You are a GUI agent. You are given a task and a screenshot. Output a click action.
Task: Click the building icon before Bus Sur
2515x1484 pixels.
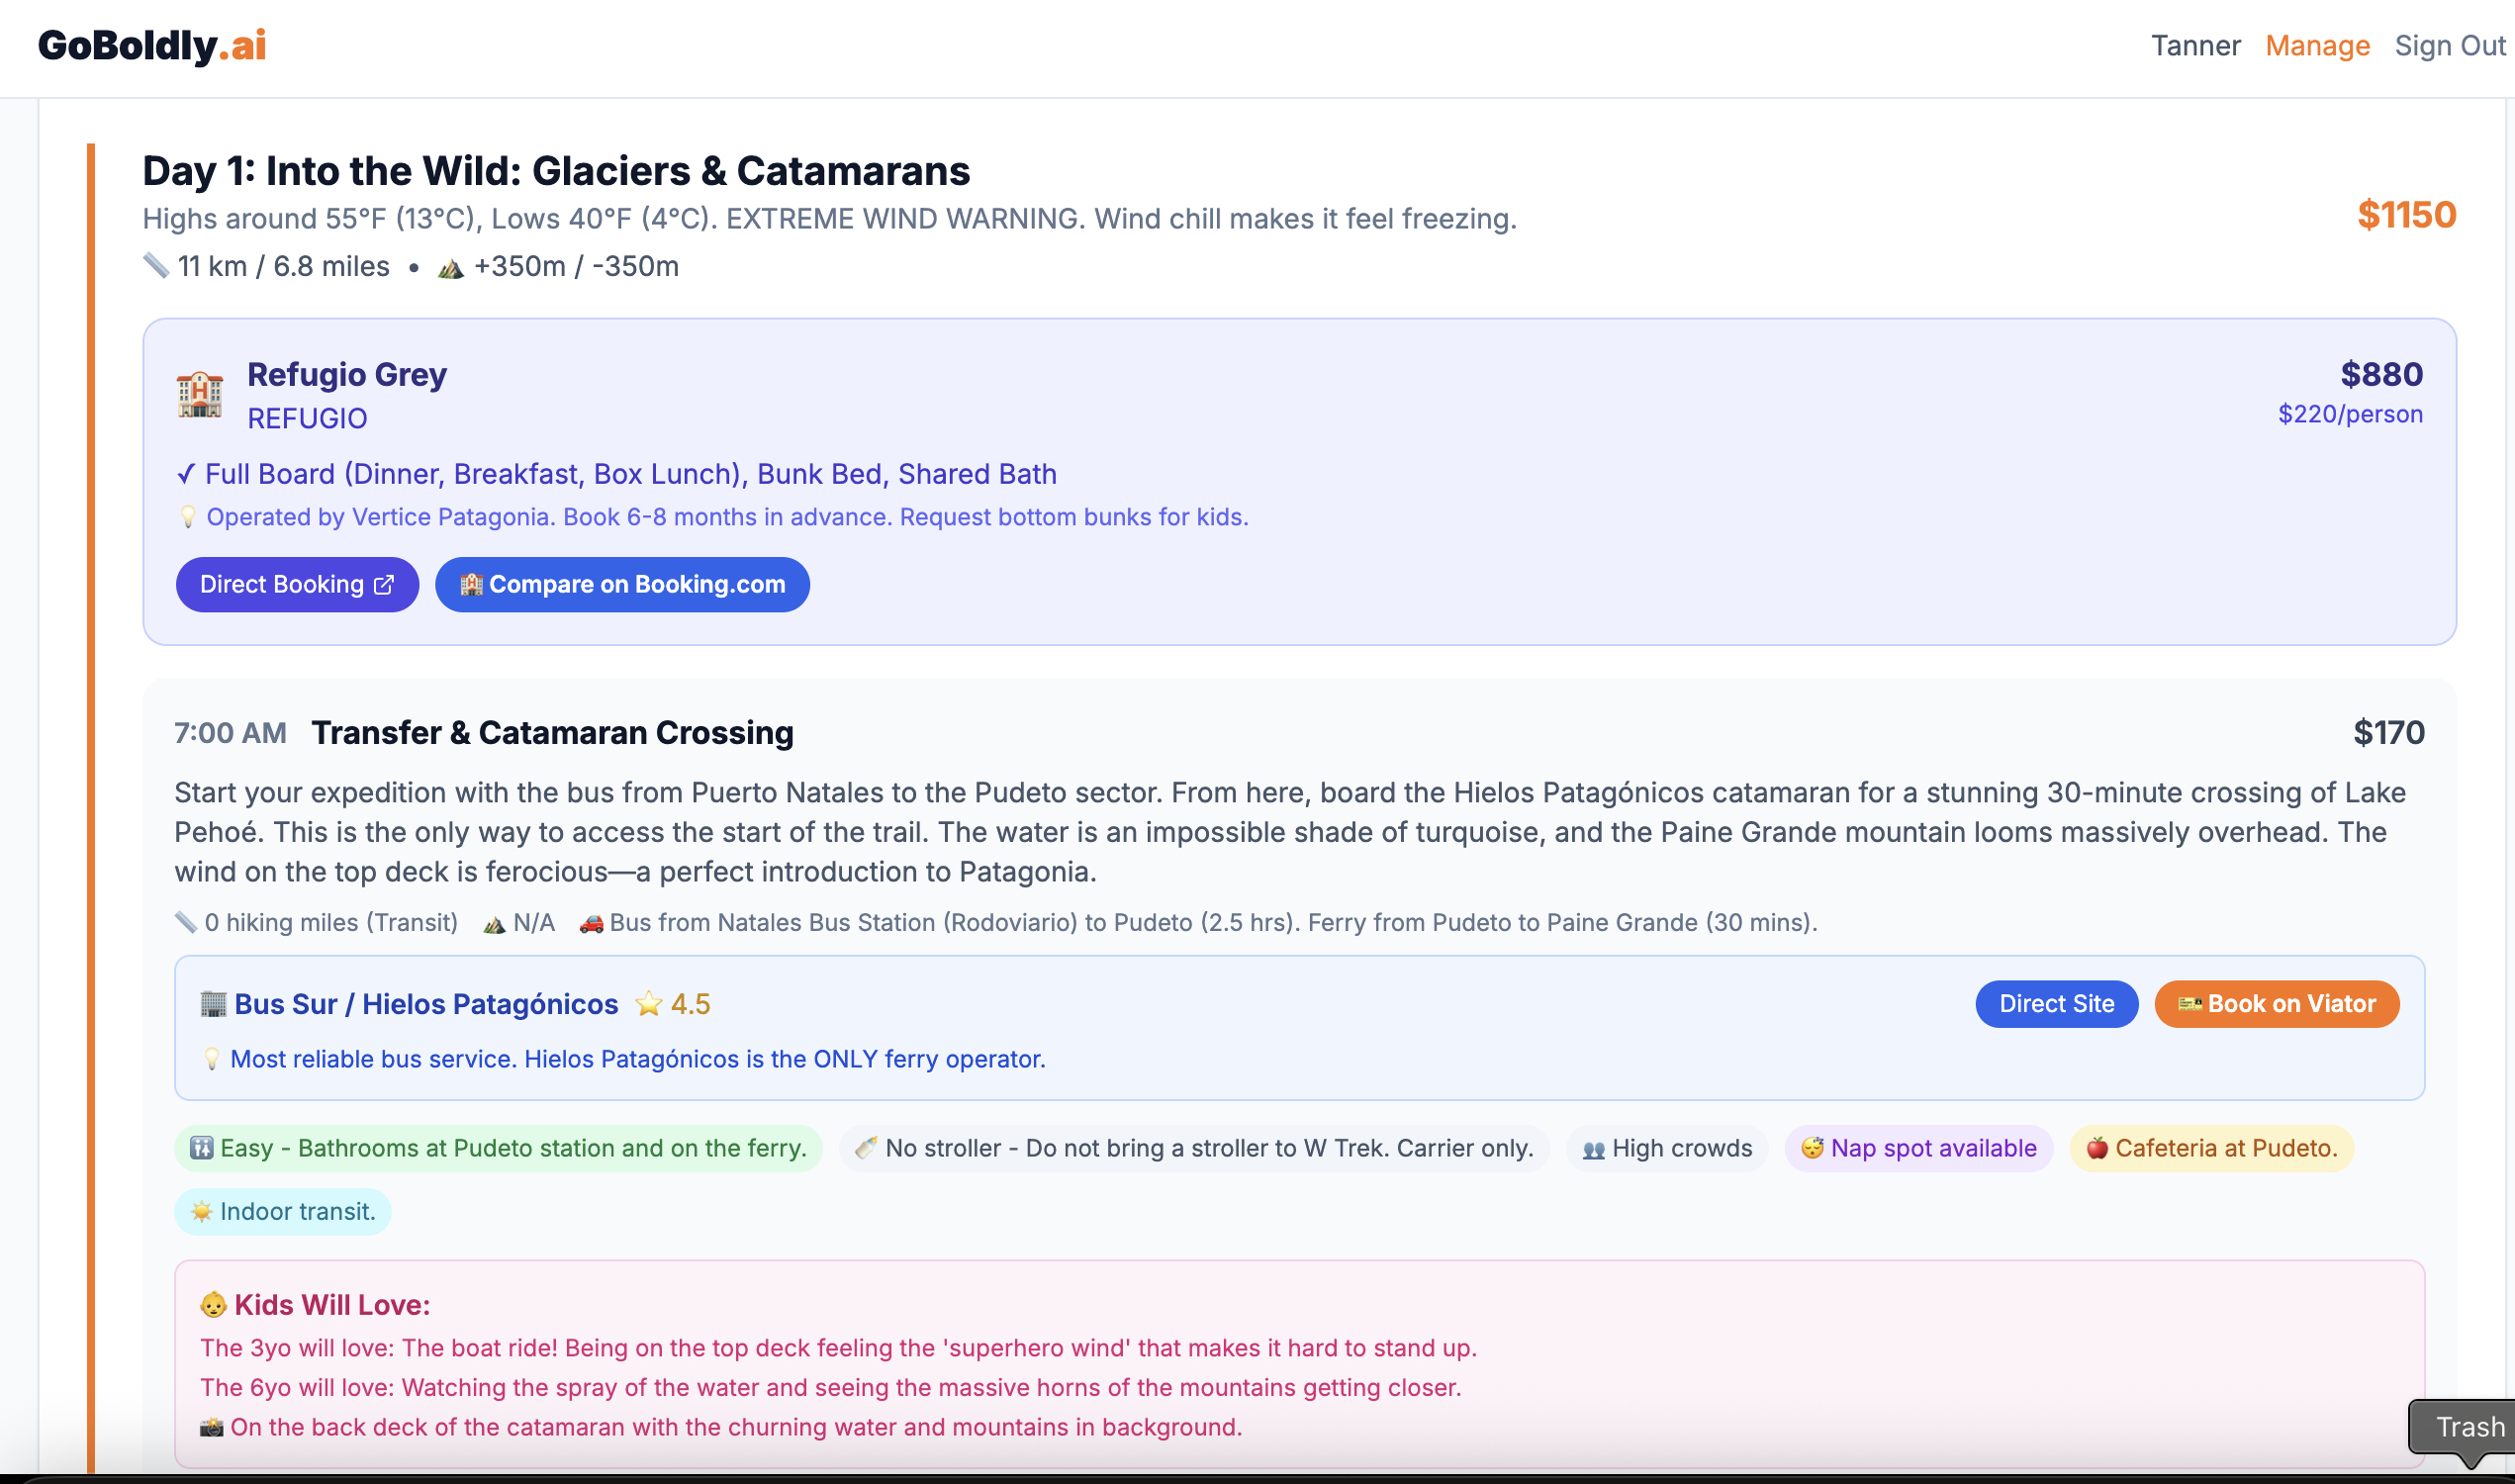tap(213, 1003)
